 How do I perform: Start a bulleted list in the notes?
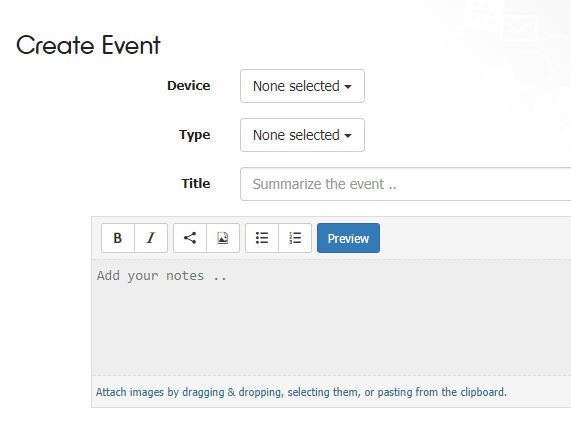click(x=262, y=238)
